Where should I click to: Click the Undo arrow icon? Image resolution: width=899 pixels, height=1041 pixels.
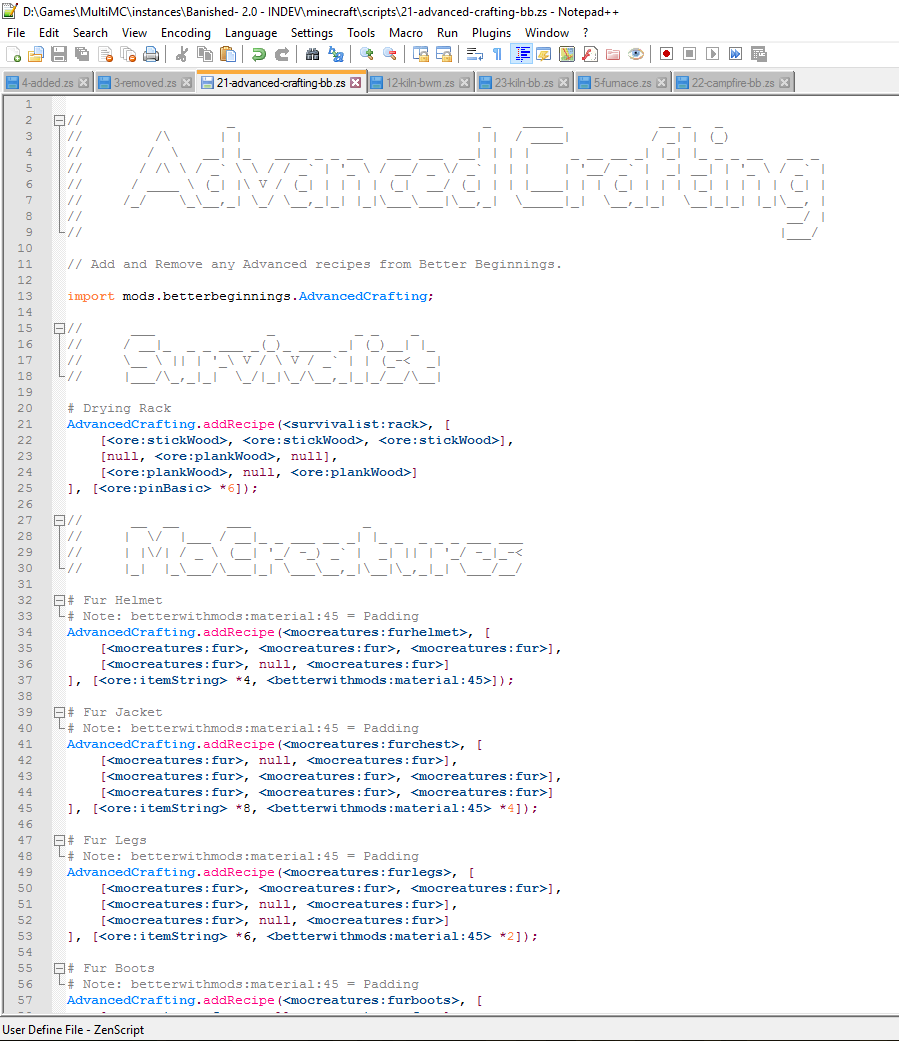click(x=258, y=54)
